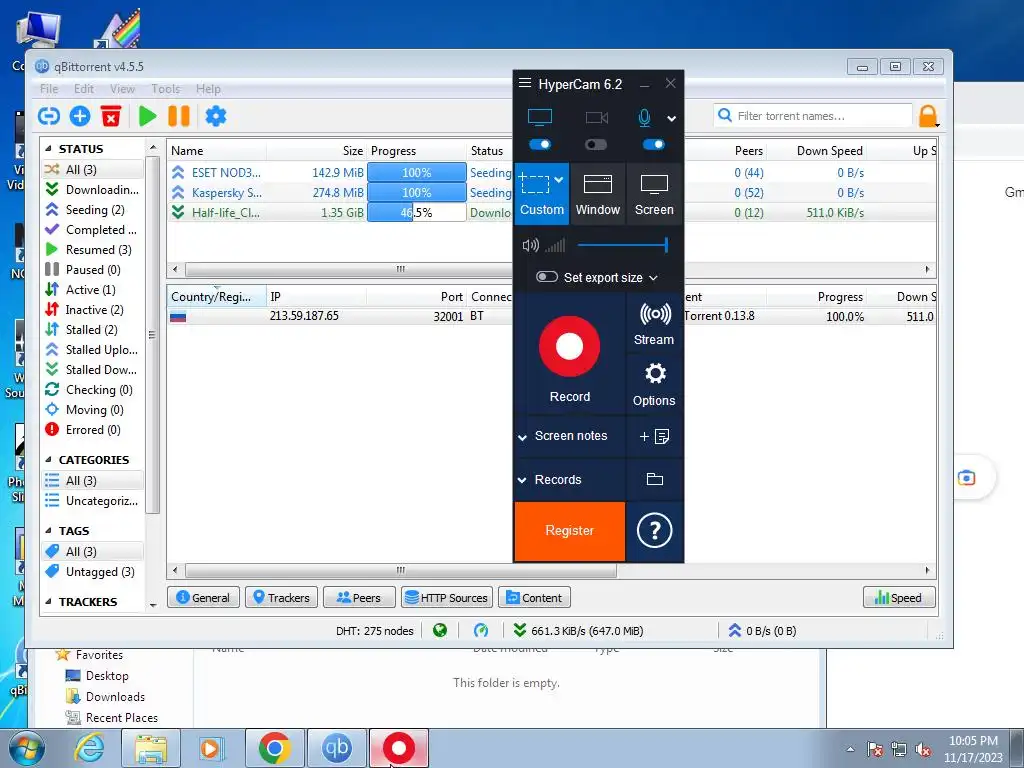Image resolution: width=1024 pixels, height=768 pixels.
Task: Select the Paused (0) status filter
Action: 93,270
